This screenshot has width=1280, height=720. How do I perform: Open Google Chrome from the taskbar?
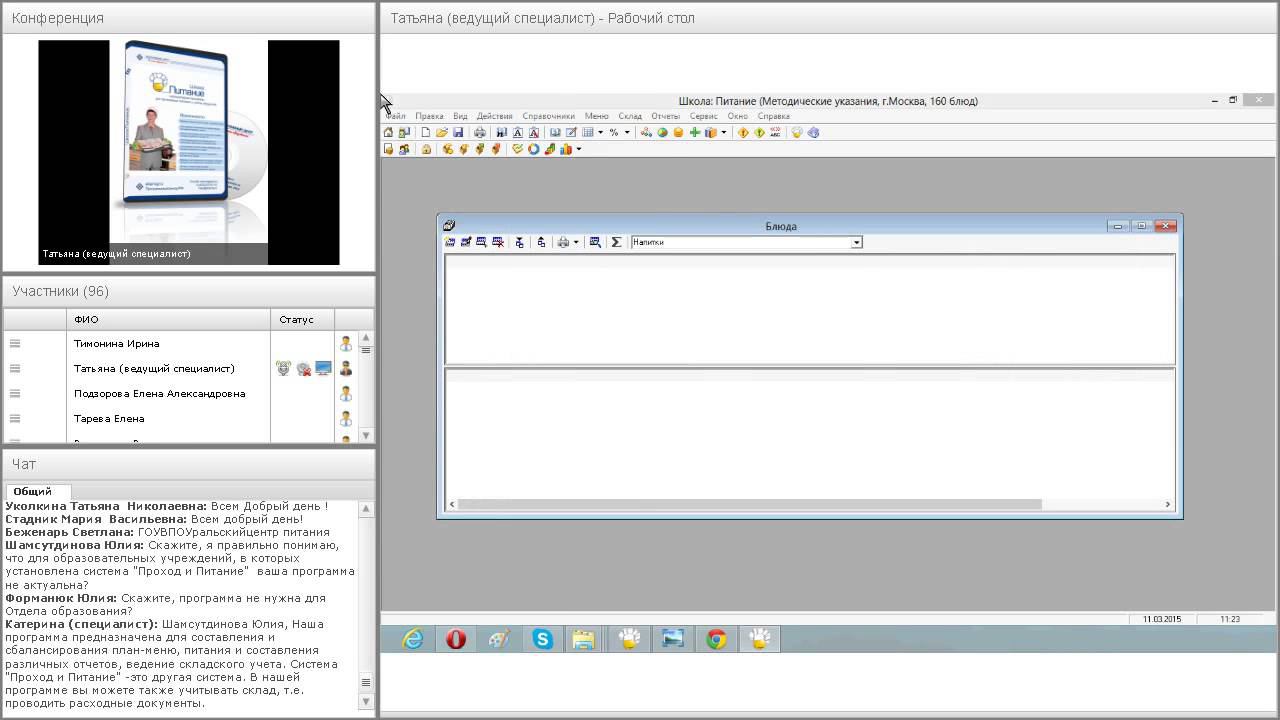click(716, 639)
